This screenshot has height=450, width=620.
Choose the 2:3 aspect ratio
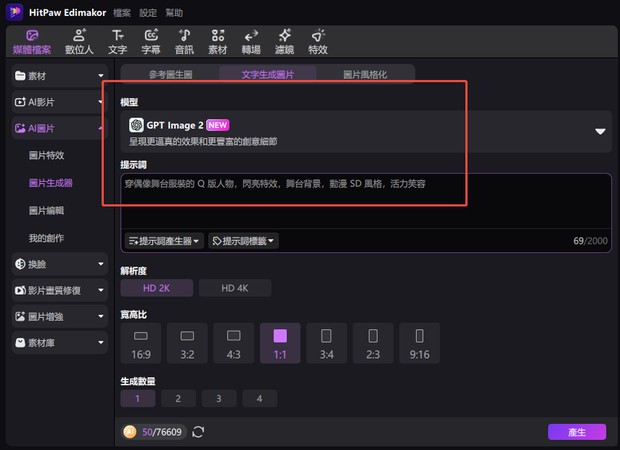pos(373,343)
